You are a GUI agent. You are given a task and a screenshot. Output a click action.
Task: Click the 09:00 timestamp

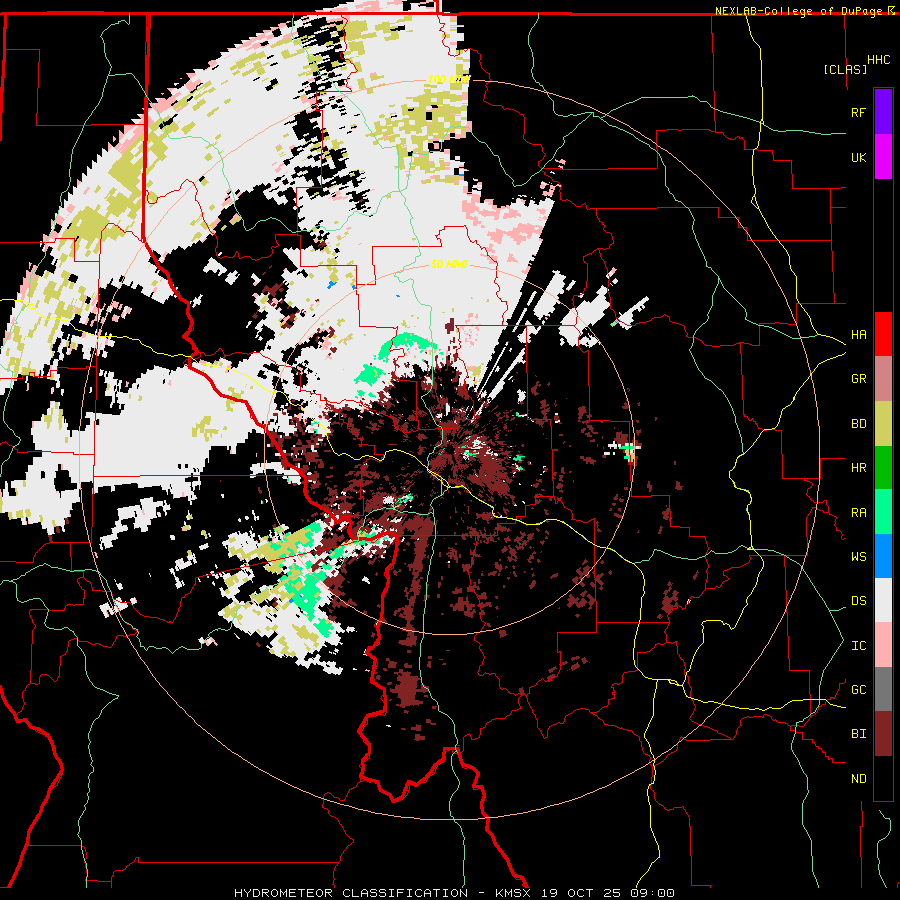point(654,893)
